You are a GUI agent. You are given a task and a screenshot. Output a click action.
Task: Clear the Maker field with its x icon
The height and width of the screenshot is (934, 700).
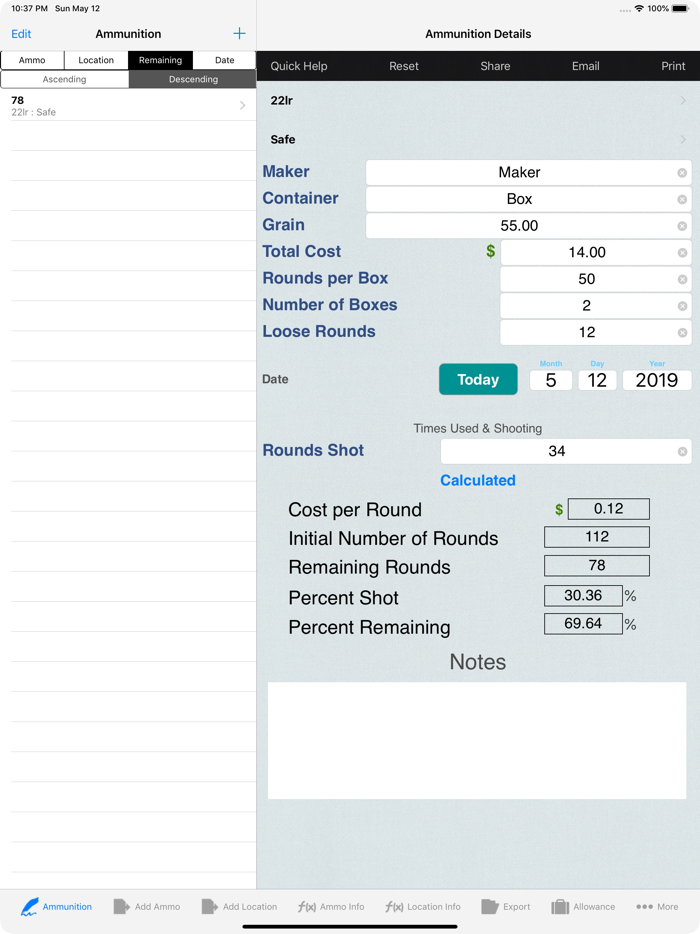point(682,173)
